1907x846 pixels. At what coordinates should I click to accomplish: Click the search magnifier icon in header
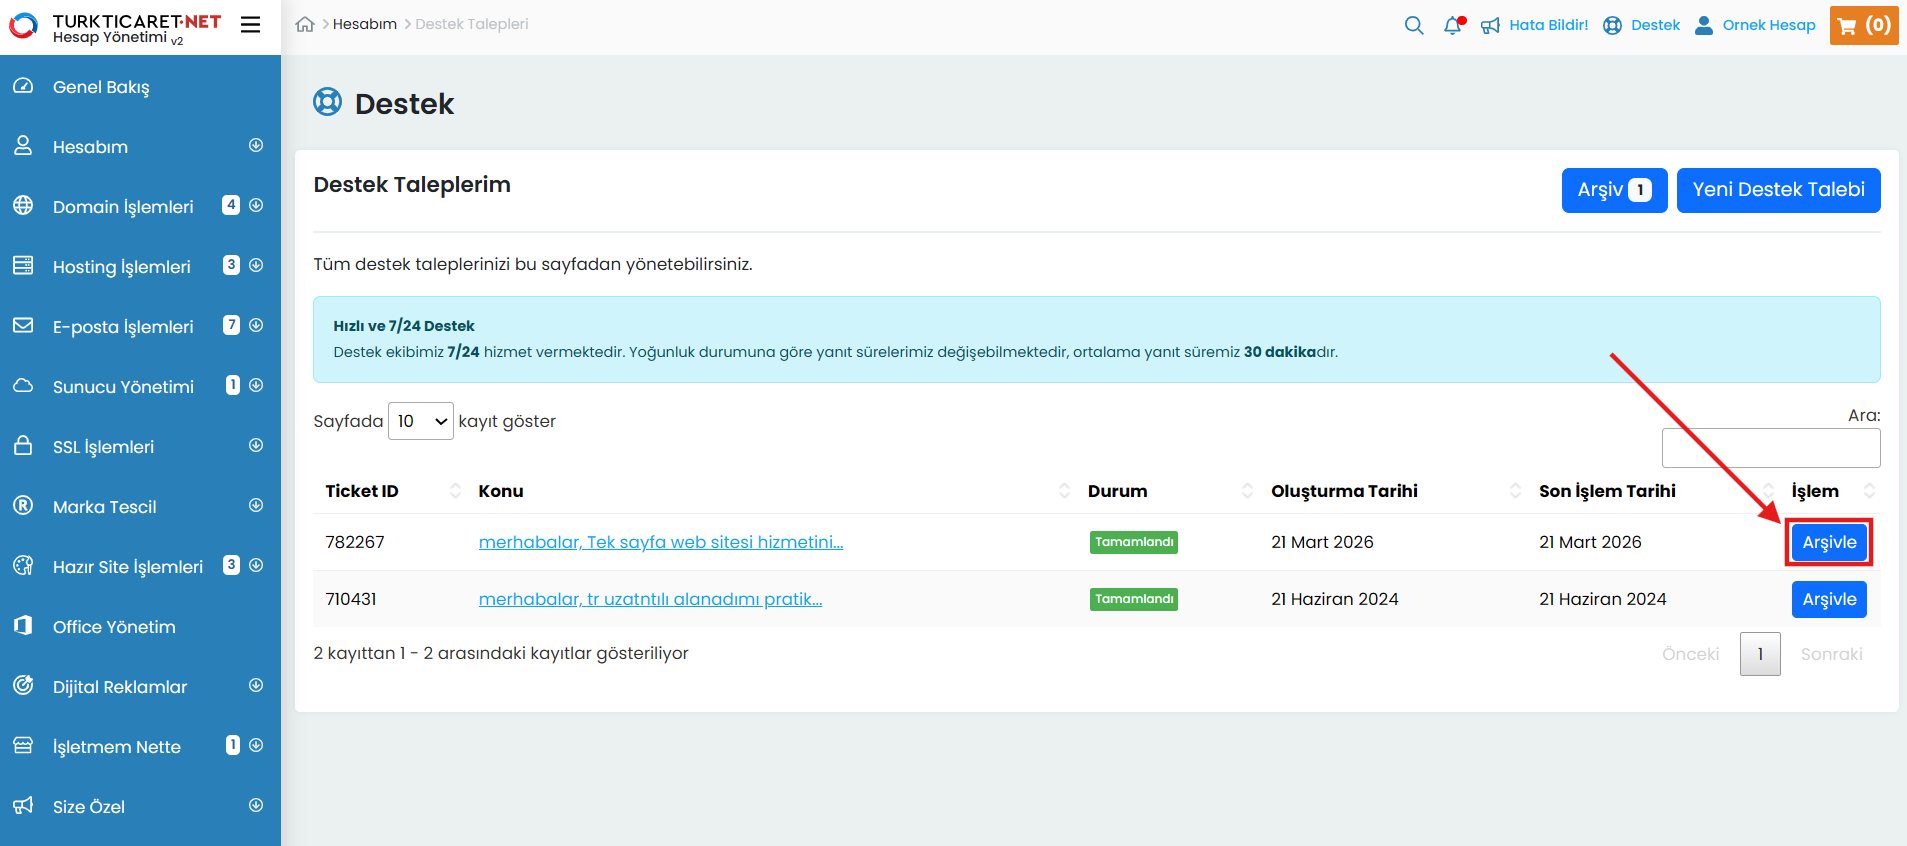[x=1413, y=25]
